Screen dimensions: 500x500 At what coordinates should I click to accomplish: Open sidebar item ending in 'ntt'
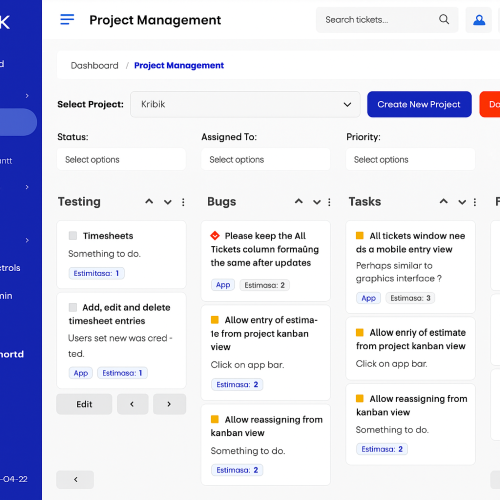pyautogui.click(x=6, y=161)
